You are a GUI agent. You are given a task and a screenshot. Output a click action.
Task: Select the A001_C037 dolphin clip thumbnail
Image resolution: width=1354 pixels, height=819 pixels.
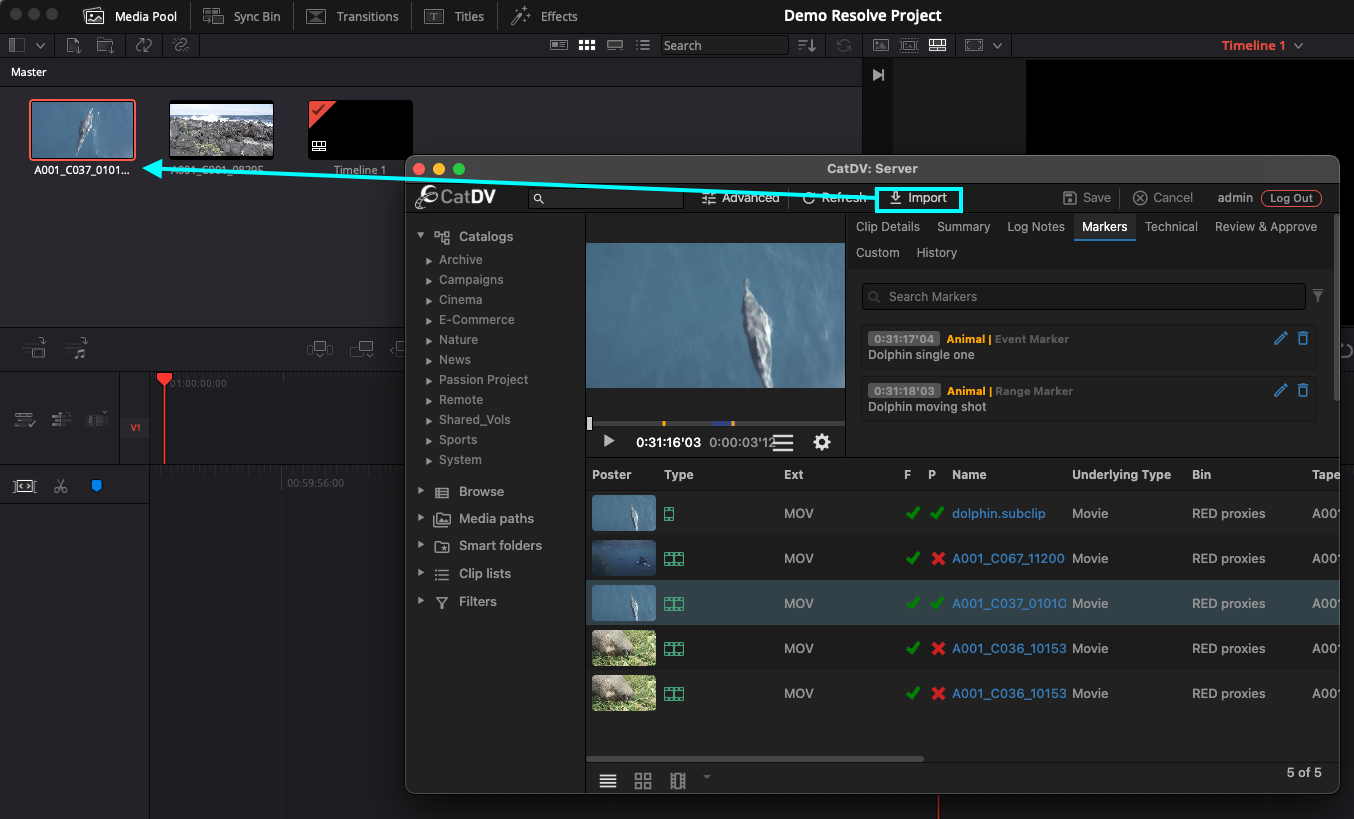[82, 130]
